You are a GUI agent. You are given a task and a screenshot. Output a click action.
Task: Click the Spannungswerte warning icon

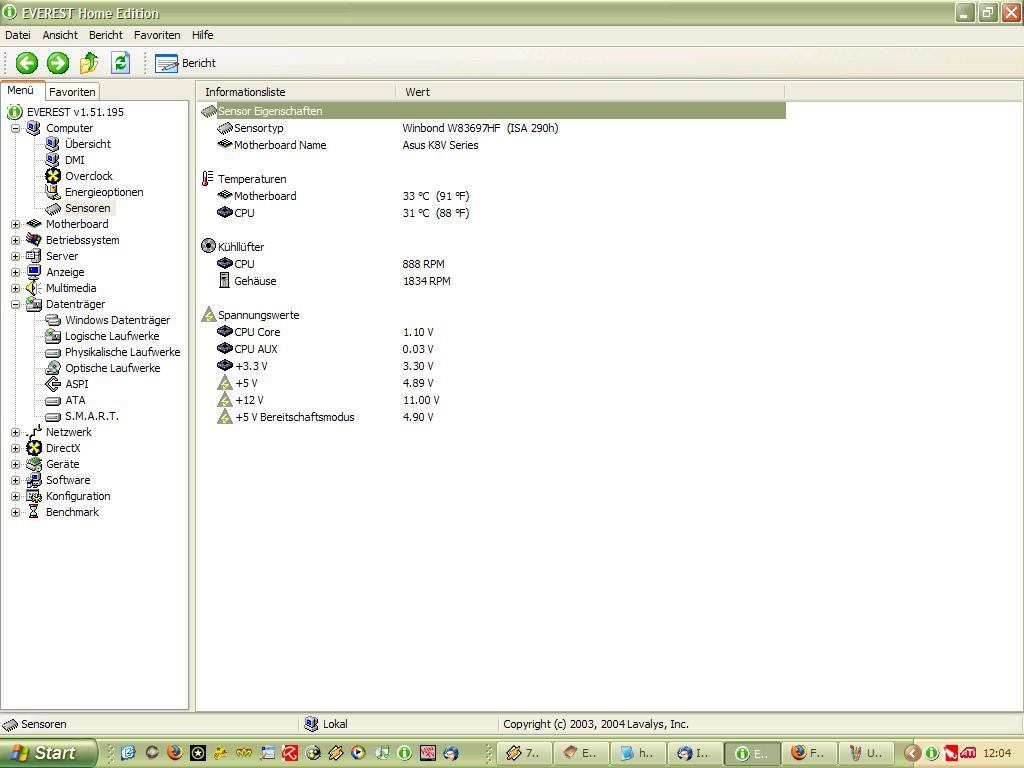pyautogui.click(x=208, y=314)
